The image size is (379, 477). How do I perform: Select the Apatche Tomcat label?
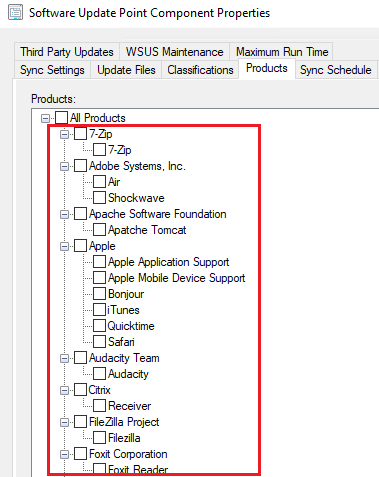coord(147,230)
